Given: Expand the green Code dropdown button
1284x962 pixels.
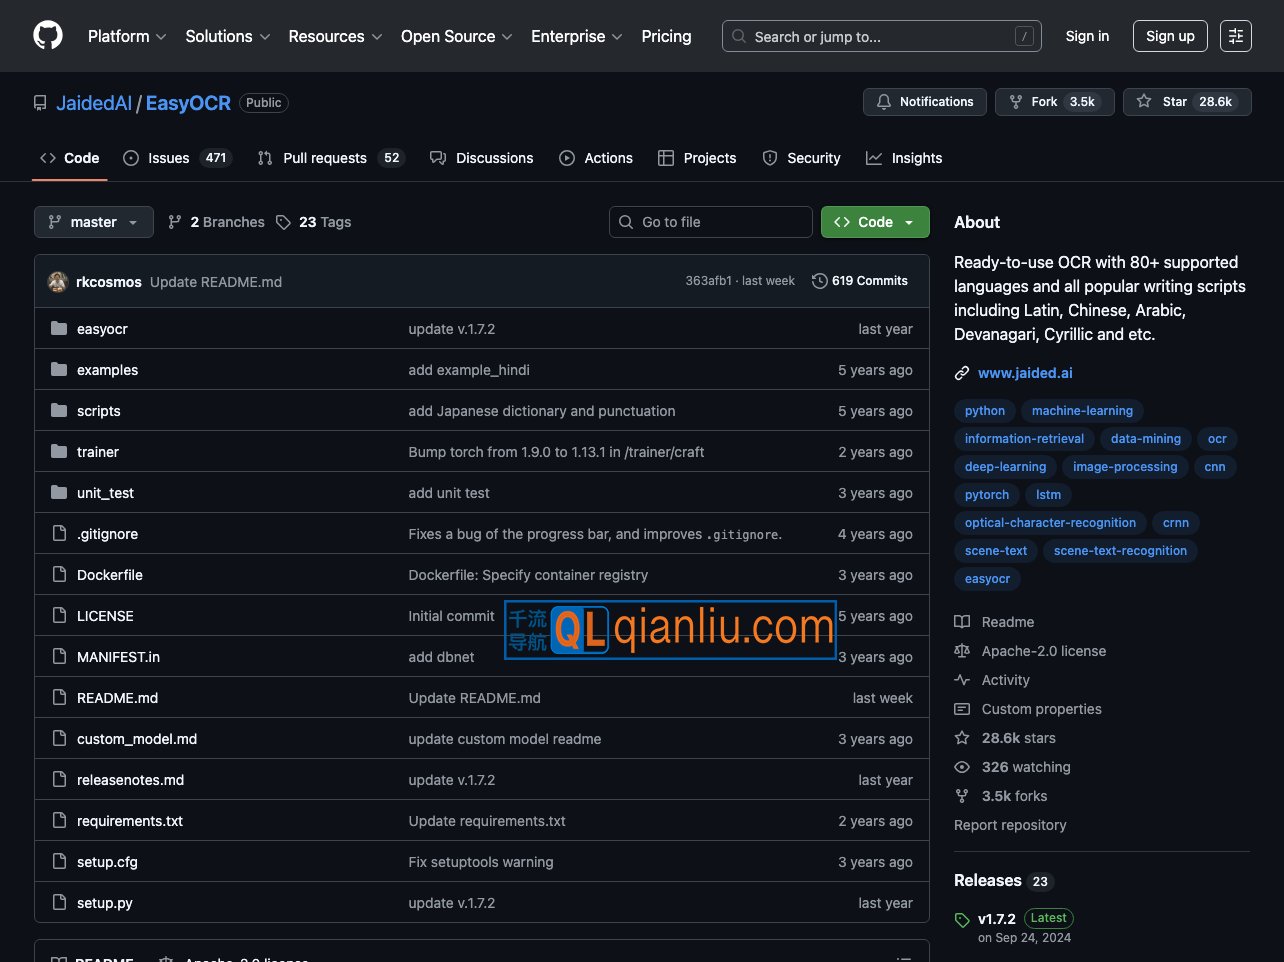Looking at the screenshot, I should click(875, 222).
